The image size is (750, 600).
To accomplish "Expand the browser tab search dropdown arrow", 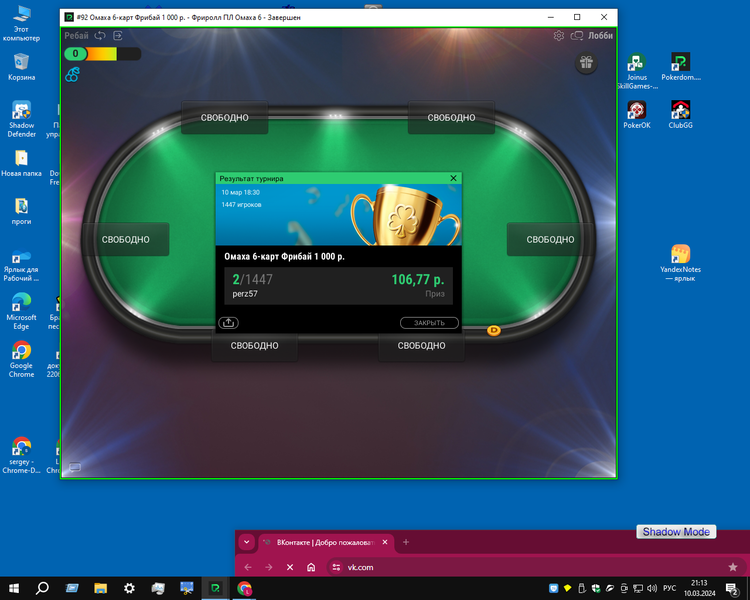I will [x=247, y=542].
